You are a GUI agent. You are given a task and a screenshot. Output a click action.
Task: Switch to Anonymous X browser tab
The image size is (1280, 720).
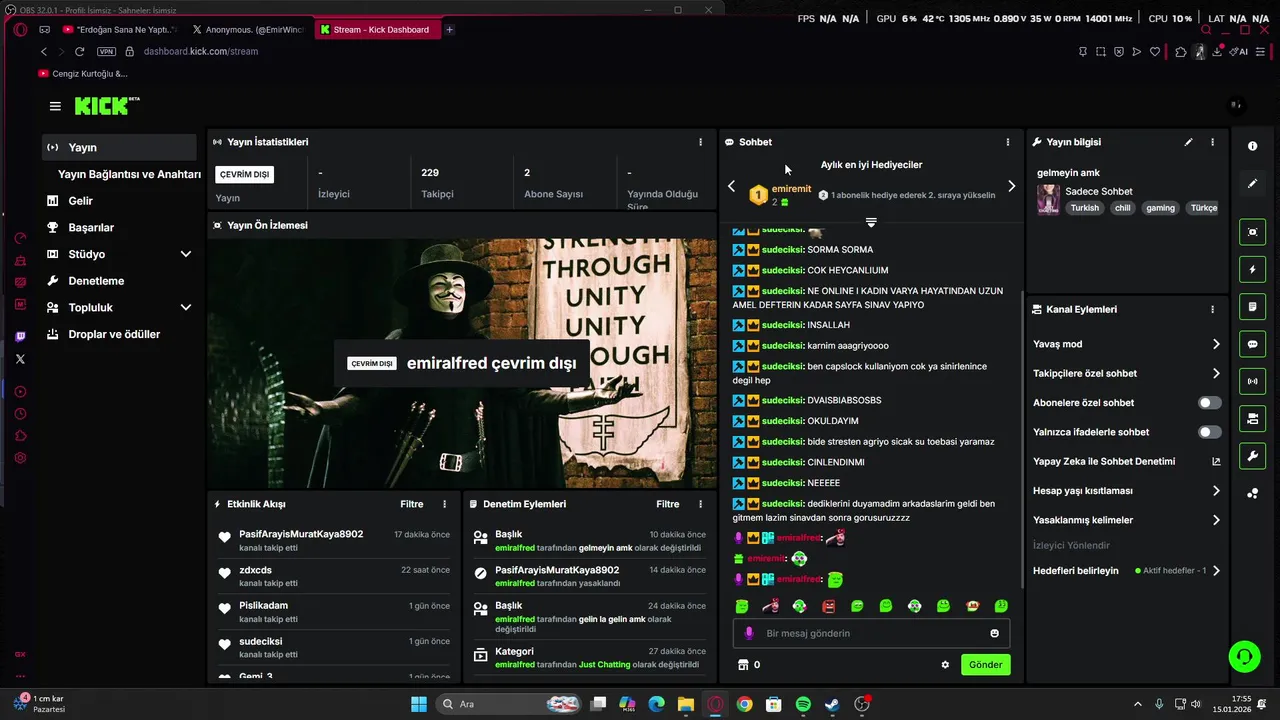[x=247, y=30]
